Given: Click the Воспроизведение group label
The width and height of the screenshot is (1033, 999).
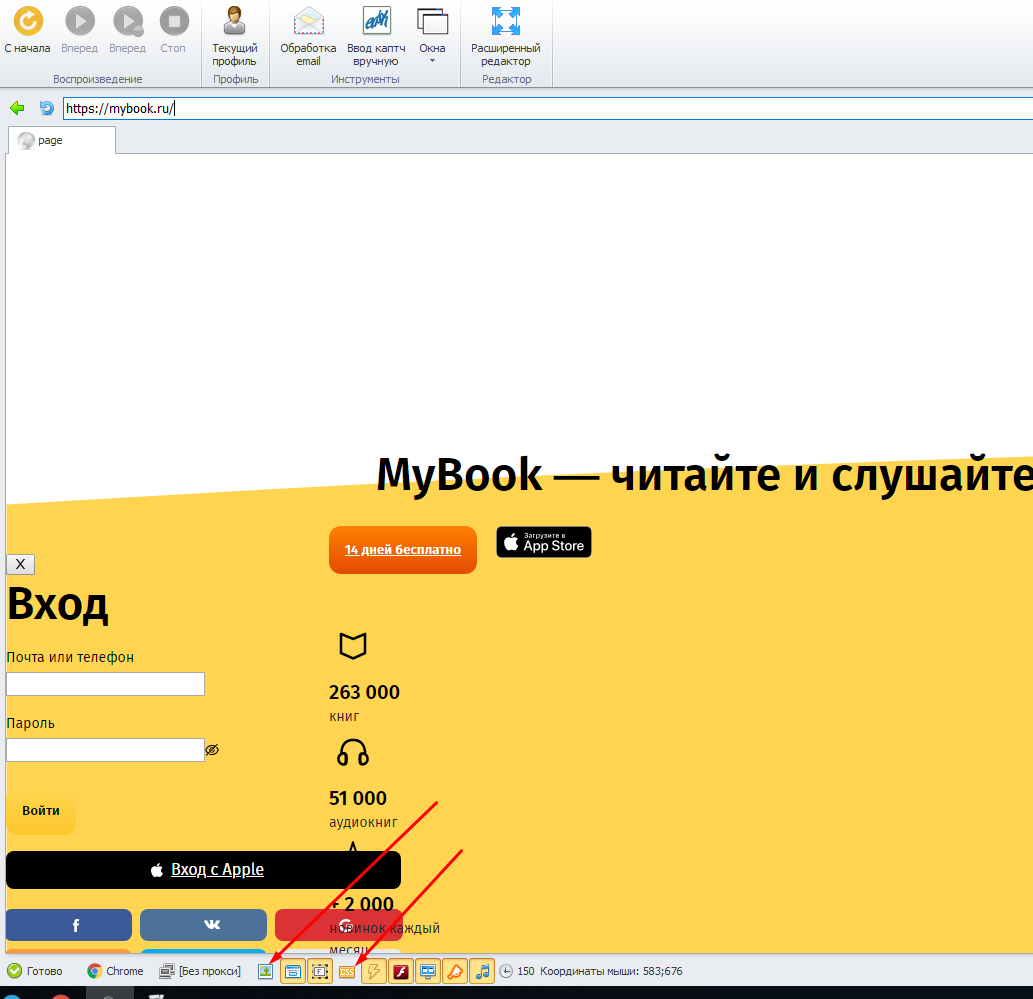Looking at the screenshot, I should pyautogui.click(x=98, y=79).
